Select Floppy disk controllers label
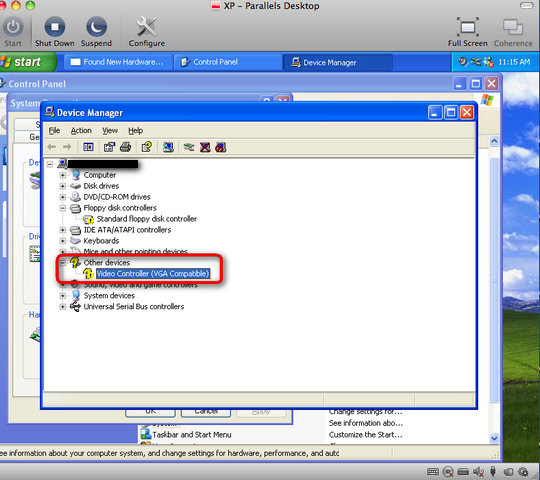 point(120,208)
